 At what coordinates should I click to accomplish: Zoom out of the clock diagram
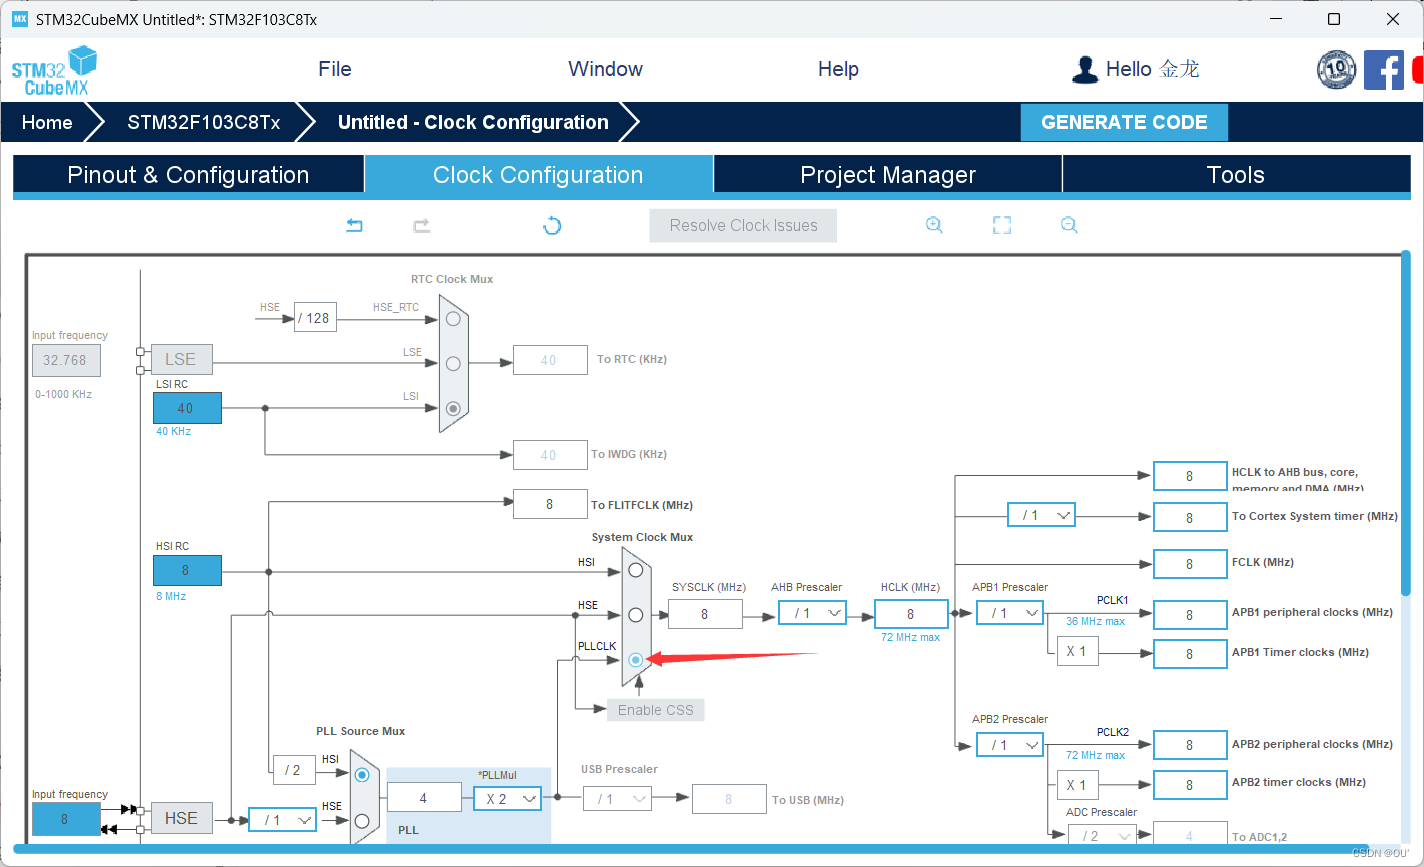tap(1069, 225)
